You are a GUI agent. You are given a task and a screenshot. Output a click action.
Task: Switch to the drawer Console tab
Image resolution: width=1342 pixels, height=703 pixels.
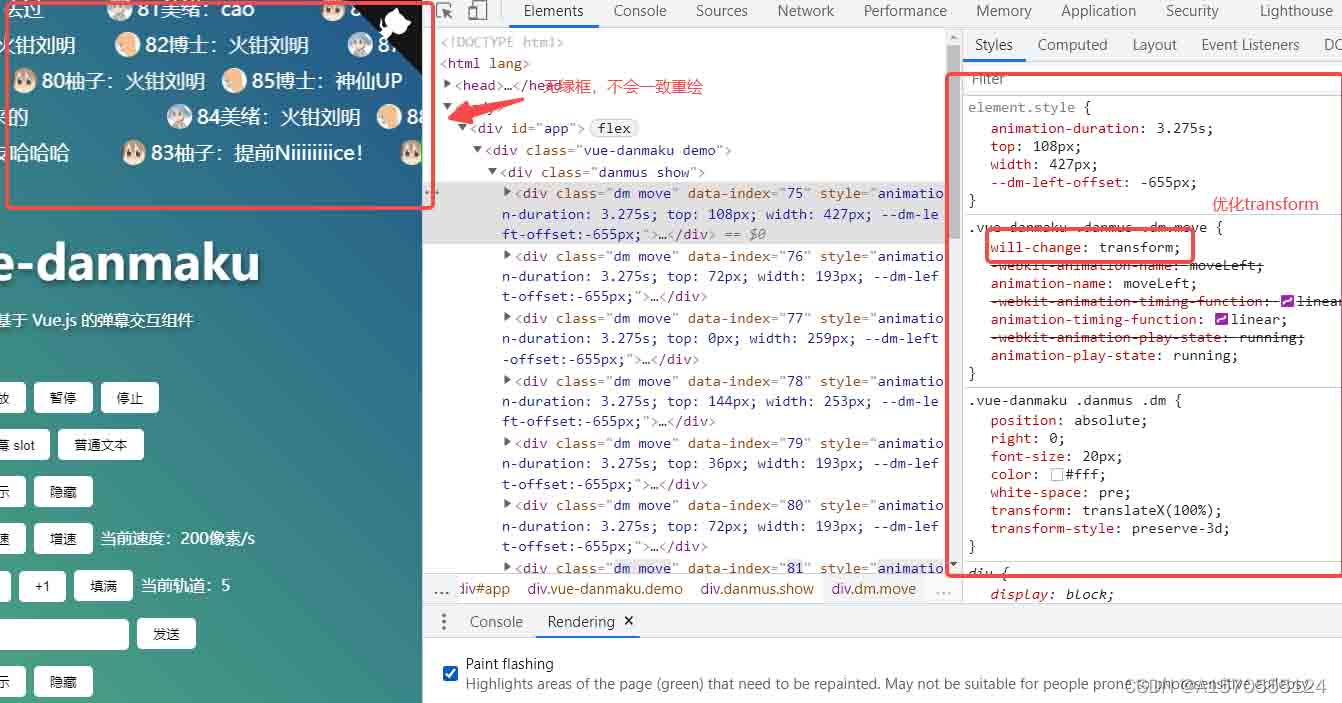pos(496,621)
